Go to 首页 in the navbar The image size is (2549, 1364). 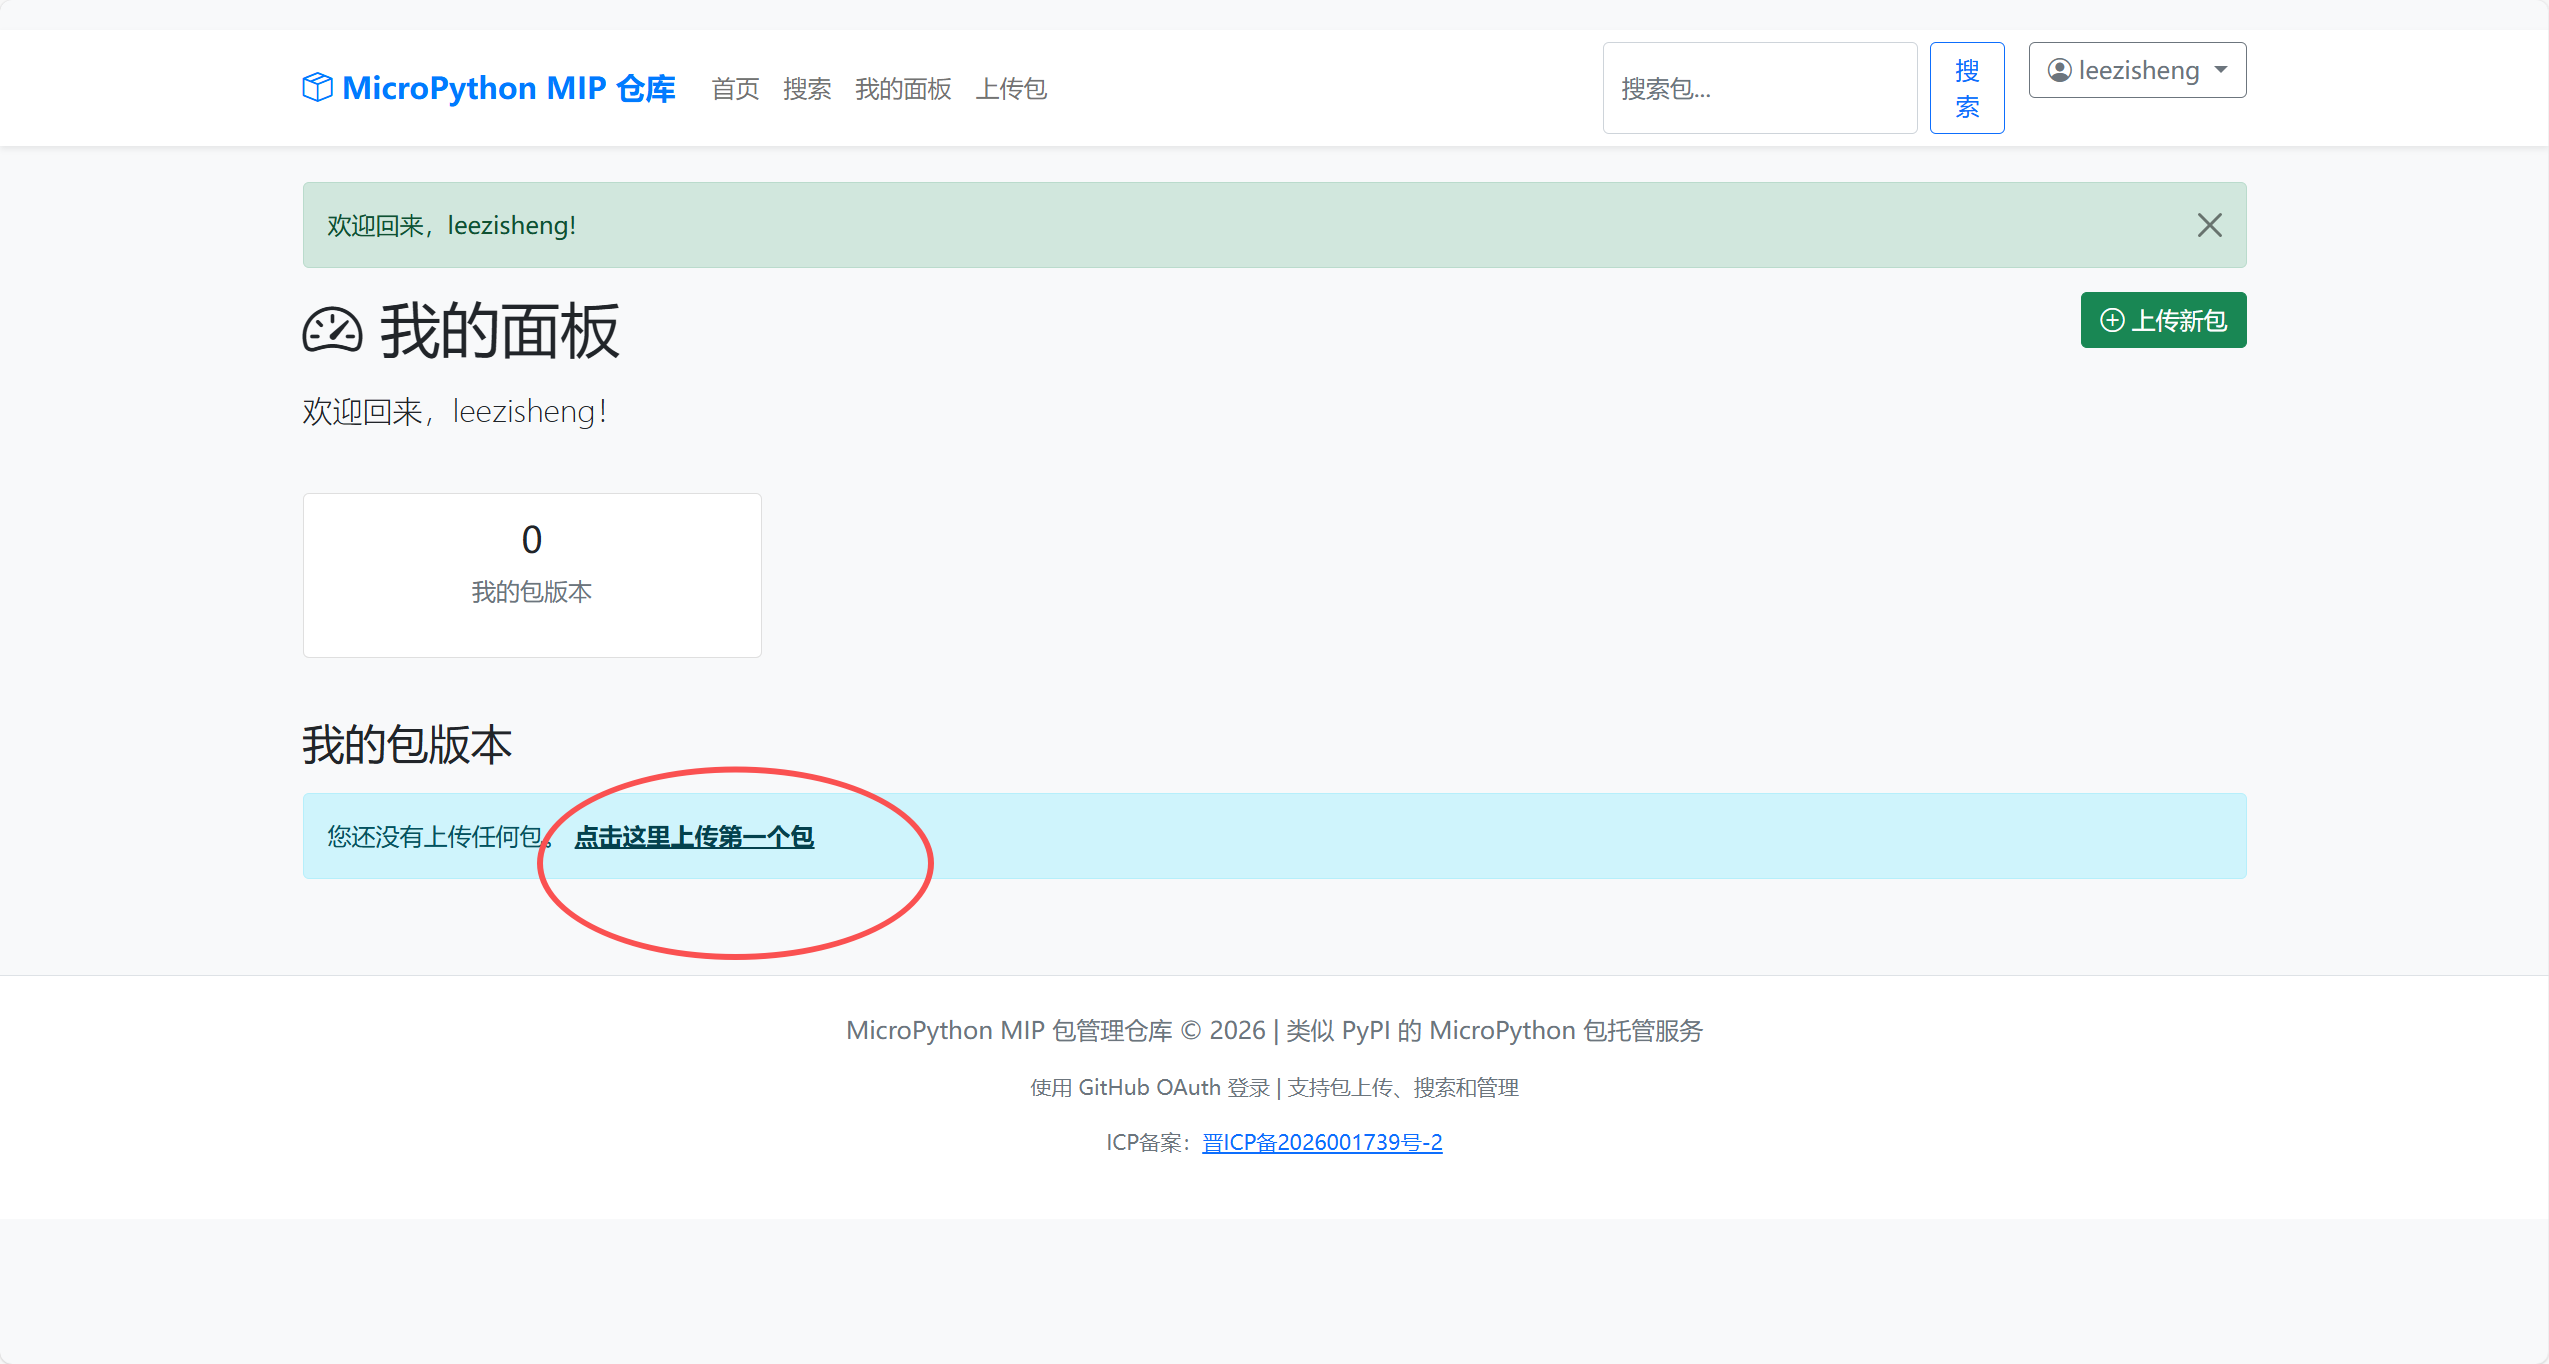click(735, 89)
